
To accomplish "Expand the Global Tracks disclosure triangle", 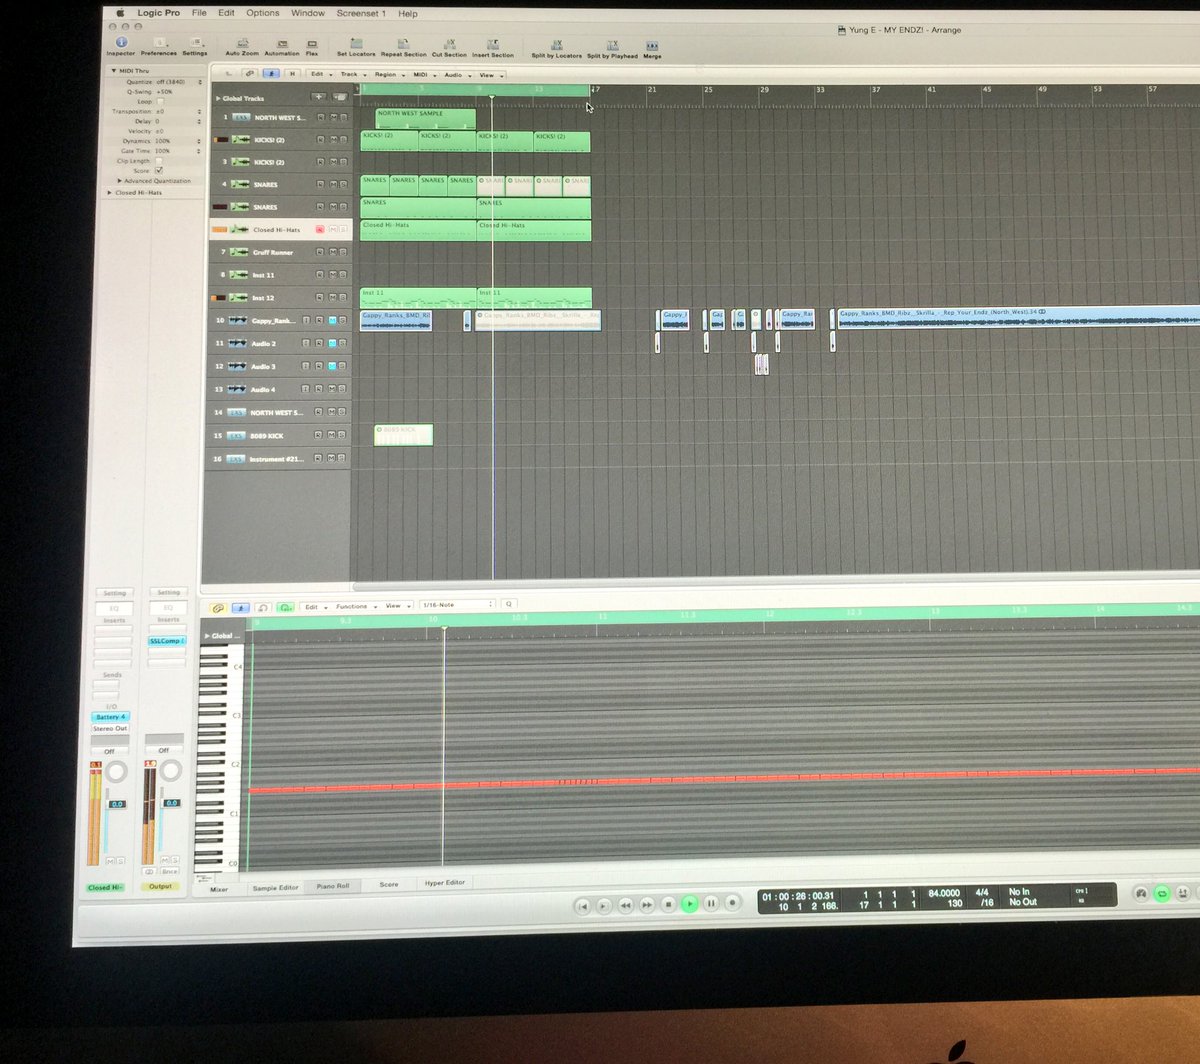I will 218,98.
